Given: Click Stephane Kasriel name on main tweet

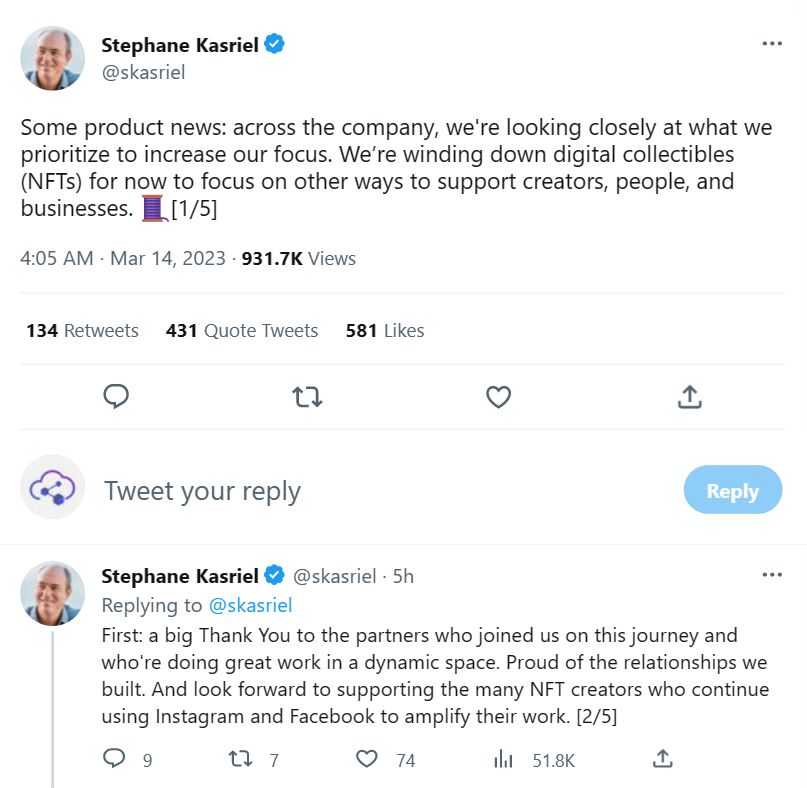Looking at the screenshot, I should tap(180, 45).
